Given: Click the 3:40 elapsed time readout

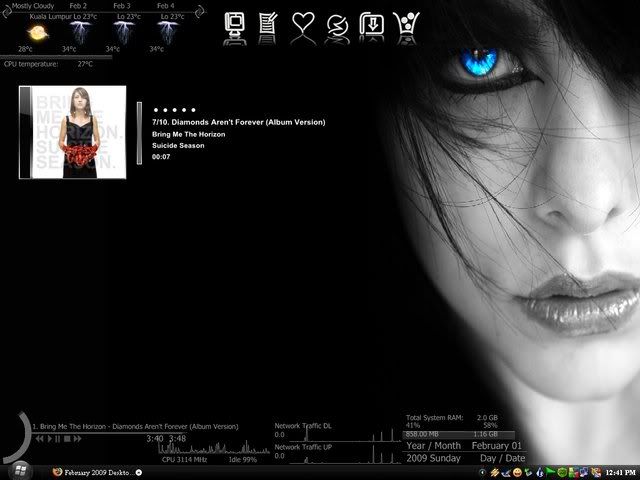Looking at the screenshot, I should (x=155, y=439).
